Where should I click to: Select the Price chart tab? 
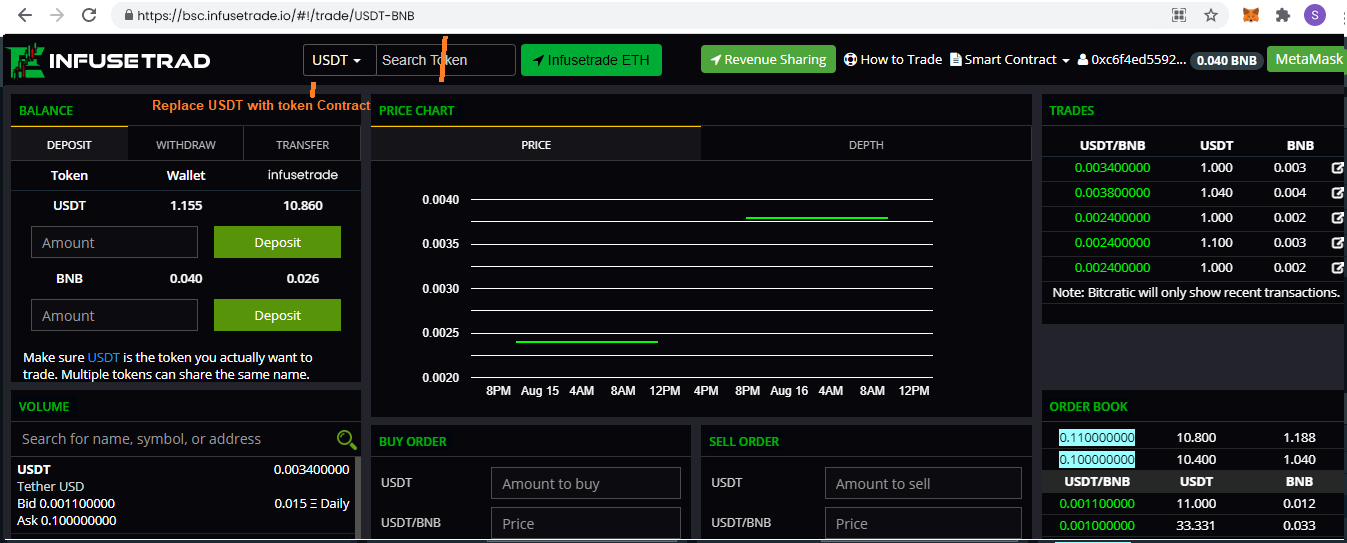(x=536, y=145)
